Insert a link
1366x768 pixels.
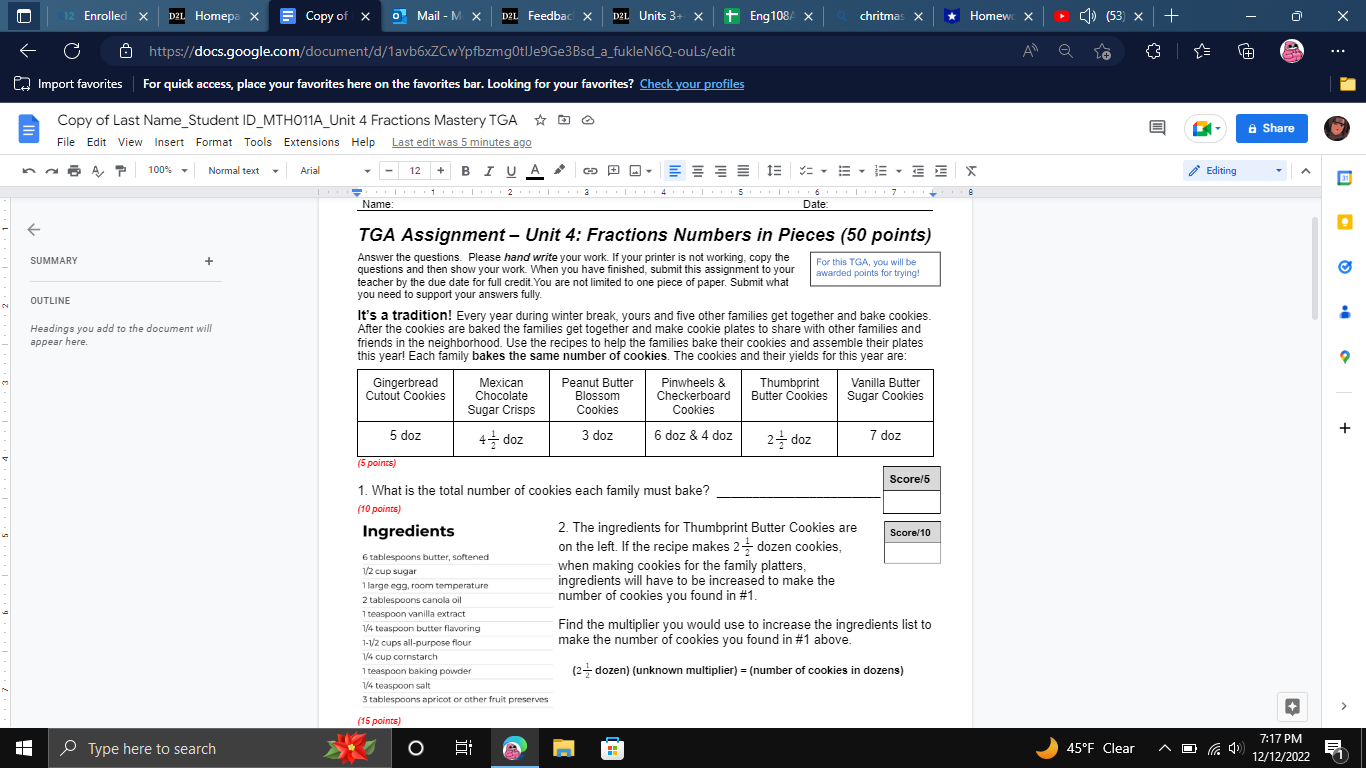(x=589, y=170)
